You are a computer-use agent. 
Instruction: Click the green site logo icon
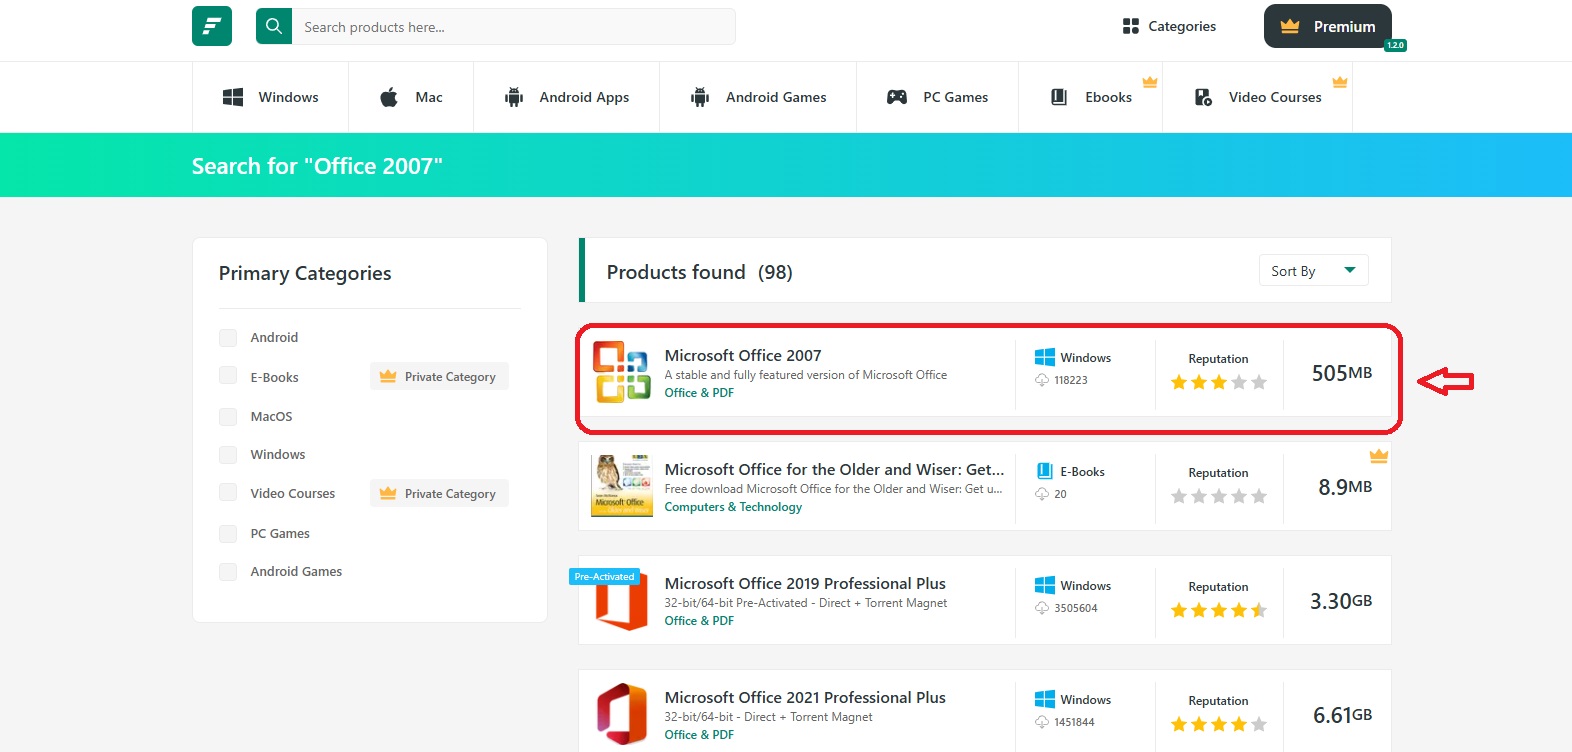tap(212, 26)
